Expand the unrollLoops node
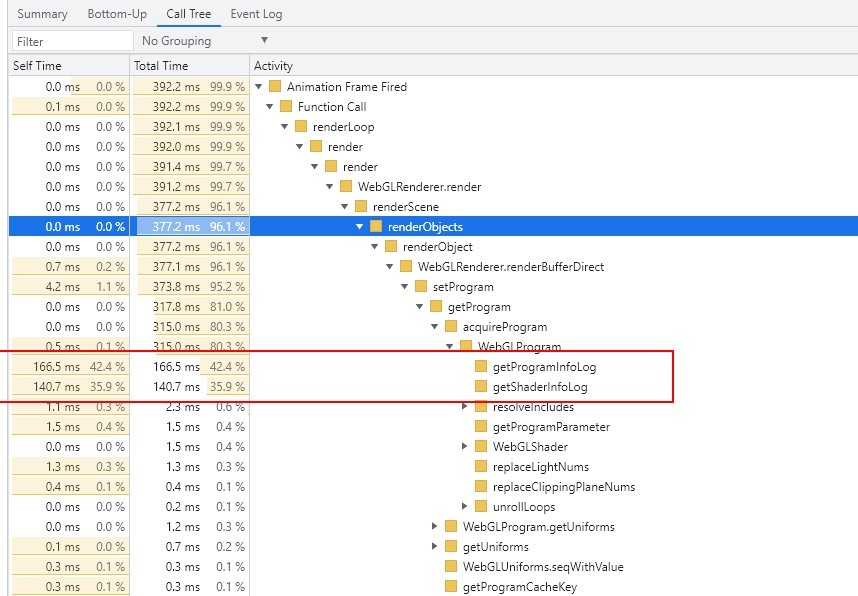 pyautogui.click(x=465, y=507)
